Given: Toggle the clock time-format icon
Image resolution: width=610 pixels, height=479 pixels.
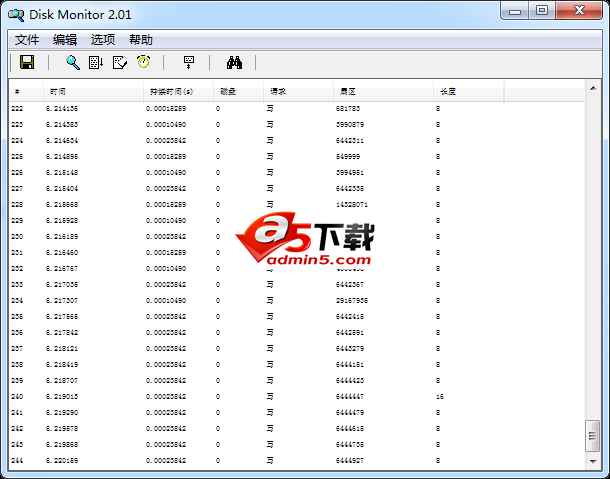Looking at the screenshot, I should coord(144,62).
